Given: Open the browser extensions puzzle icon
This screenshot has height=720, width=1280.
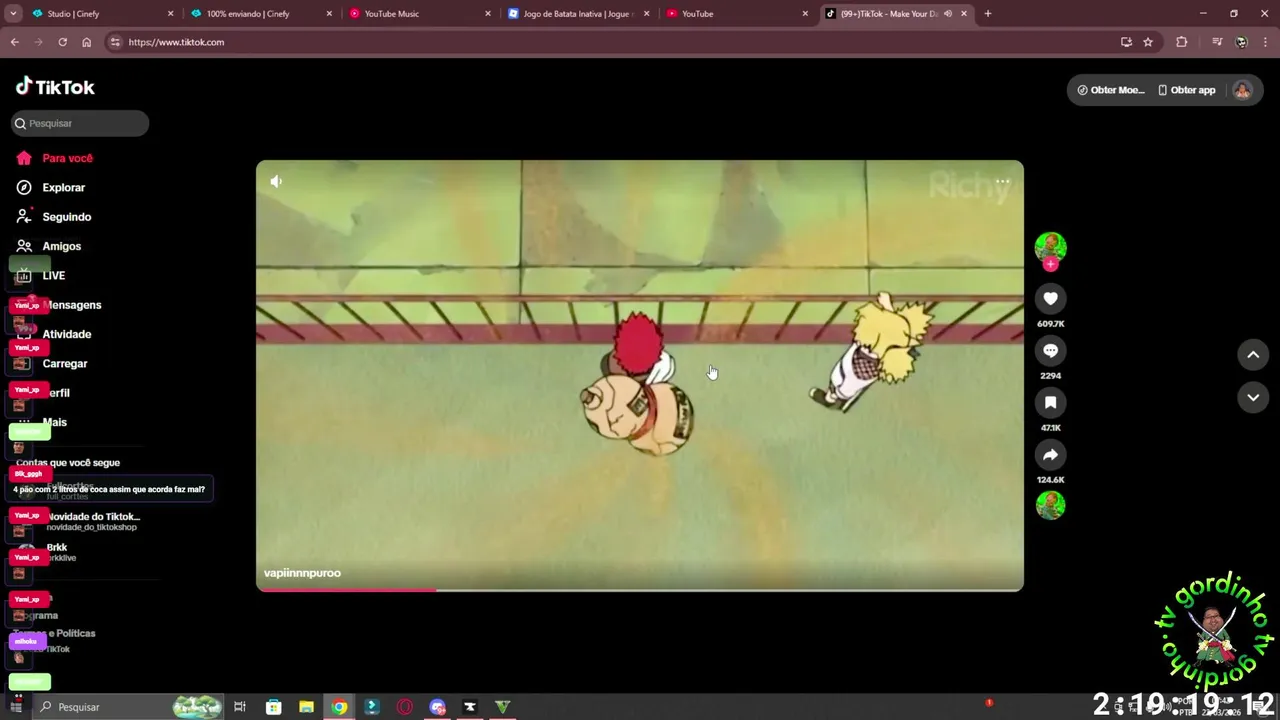Looking at the screenshot, I should click(x=1182, y=42).
